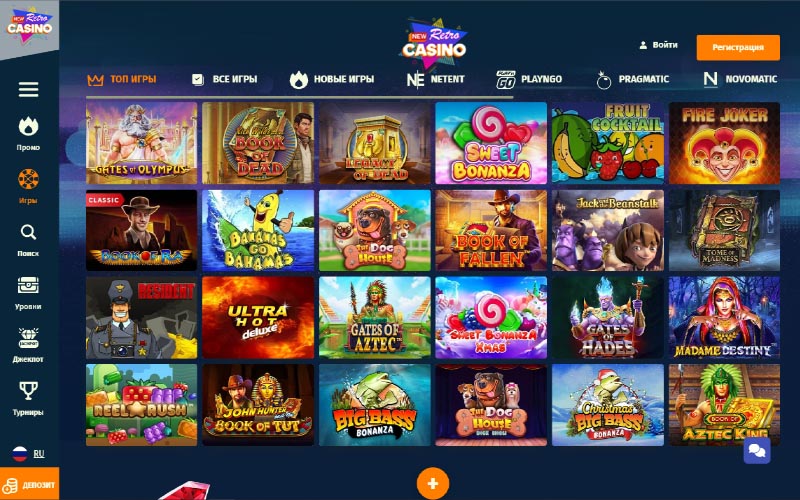Open the Gates of Olympus game thumbnail

click(x=142, y=143)
